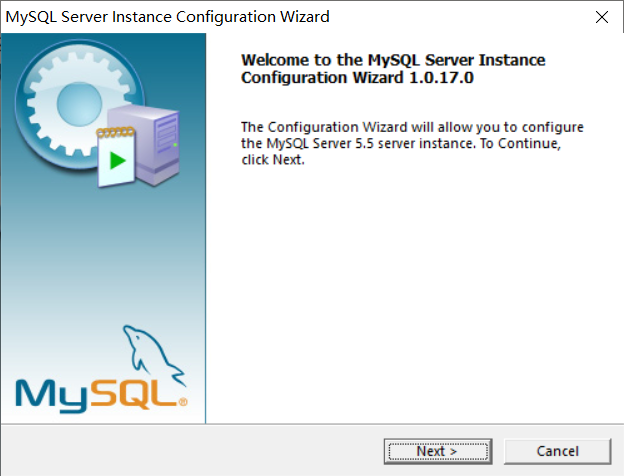Click the notepad spiral binding
Image resolution: width=624 pixels, height=476 pixels.
115,132
